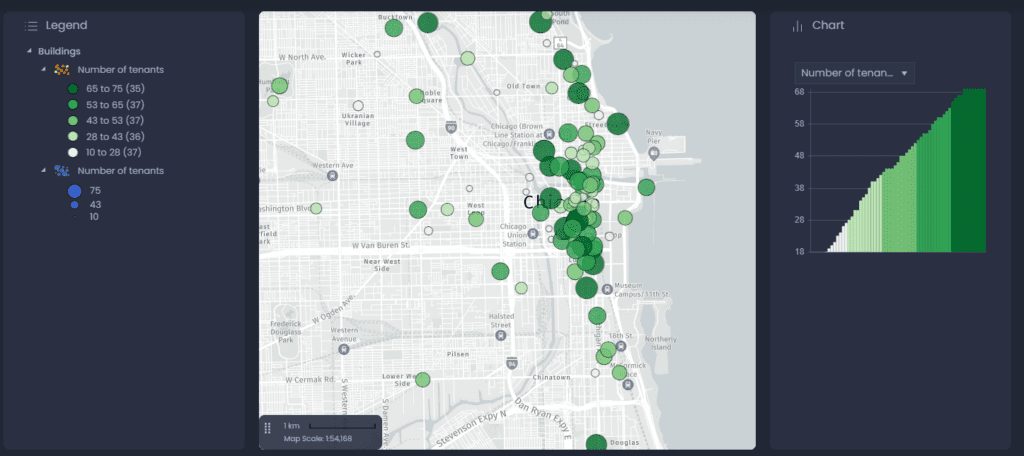
Task: Select the 65 to 75 (35) swatch
Action: pyautogui.click(x=73, y=89)
